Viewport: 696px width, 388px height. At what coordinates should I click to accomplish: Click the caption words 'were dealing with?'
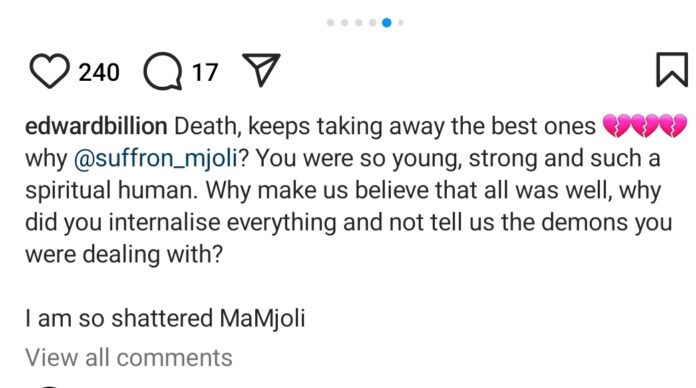(124, 255)
